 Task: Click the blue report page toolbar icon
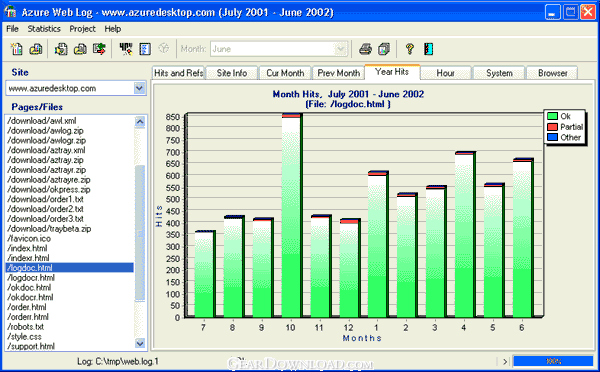pyautogui.click(x=145, y=49)
